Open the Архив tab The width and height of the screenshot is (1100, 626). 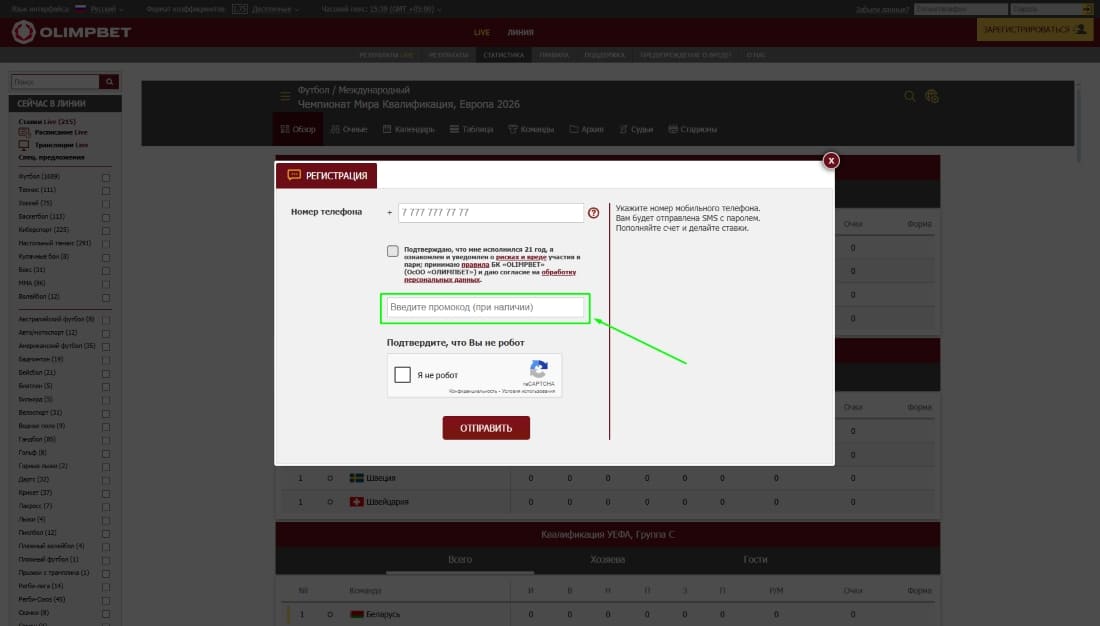[x=586, y=129]
